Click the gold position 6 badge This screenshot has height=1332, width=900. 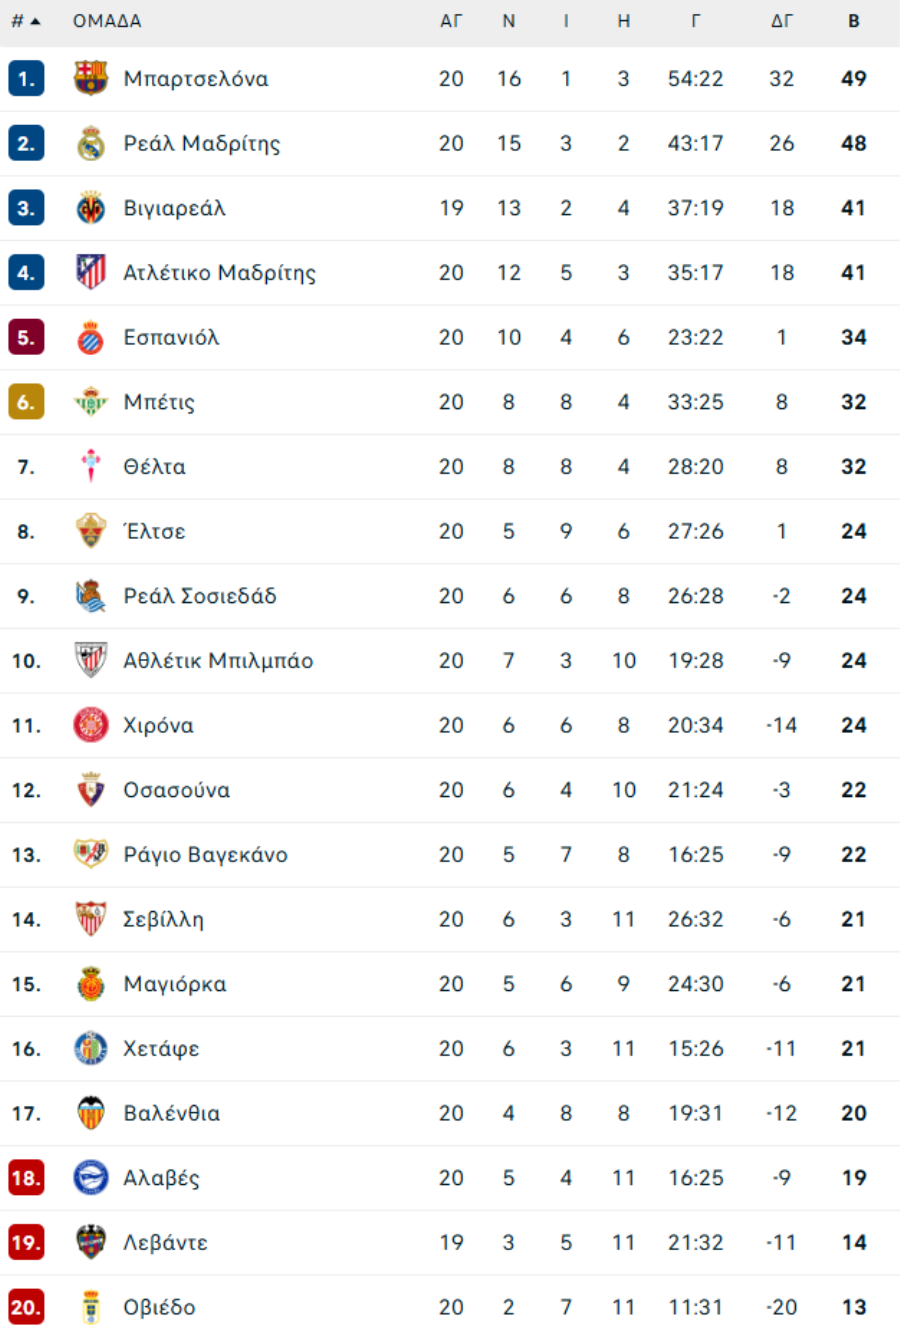26,402
